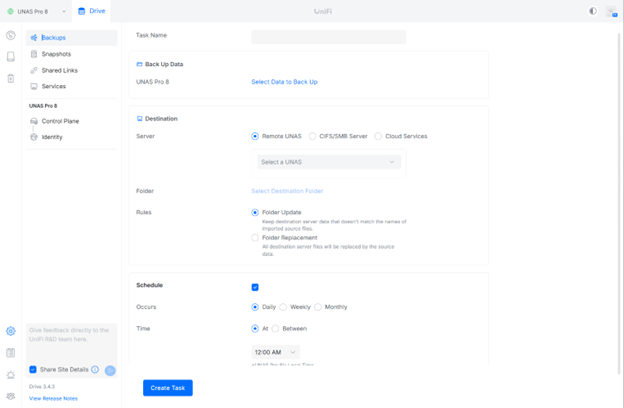
Task: Click the feedback text area
Action: tap(72, 342)
